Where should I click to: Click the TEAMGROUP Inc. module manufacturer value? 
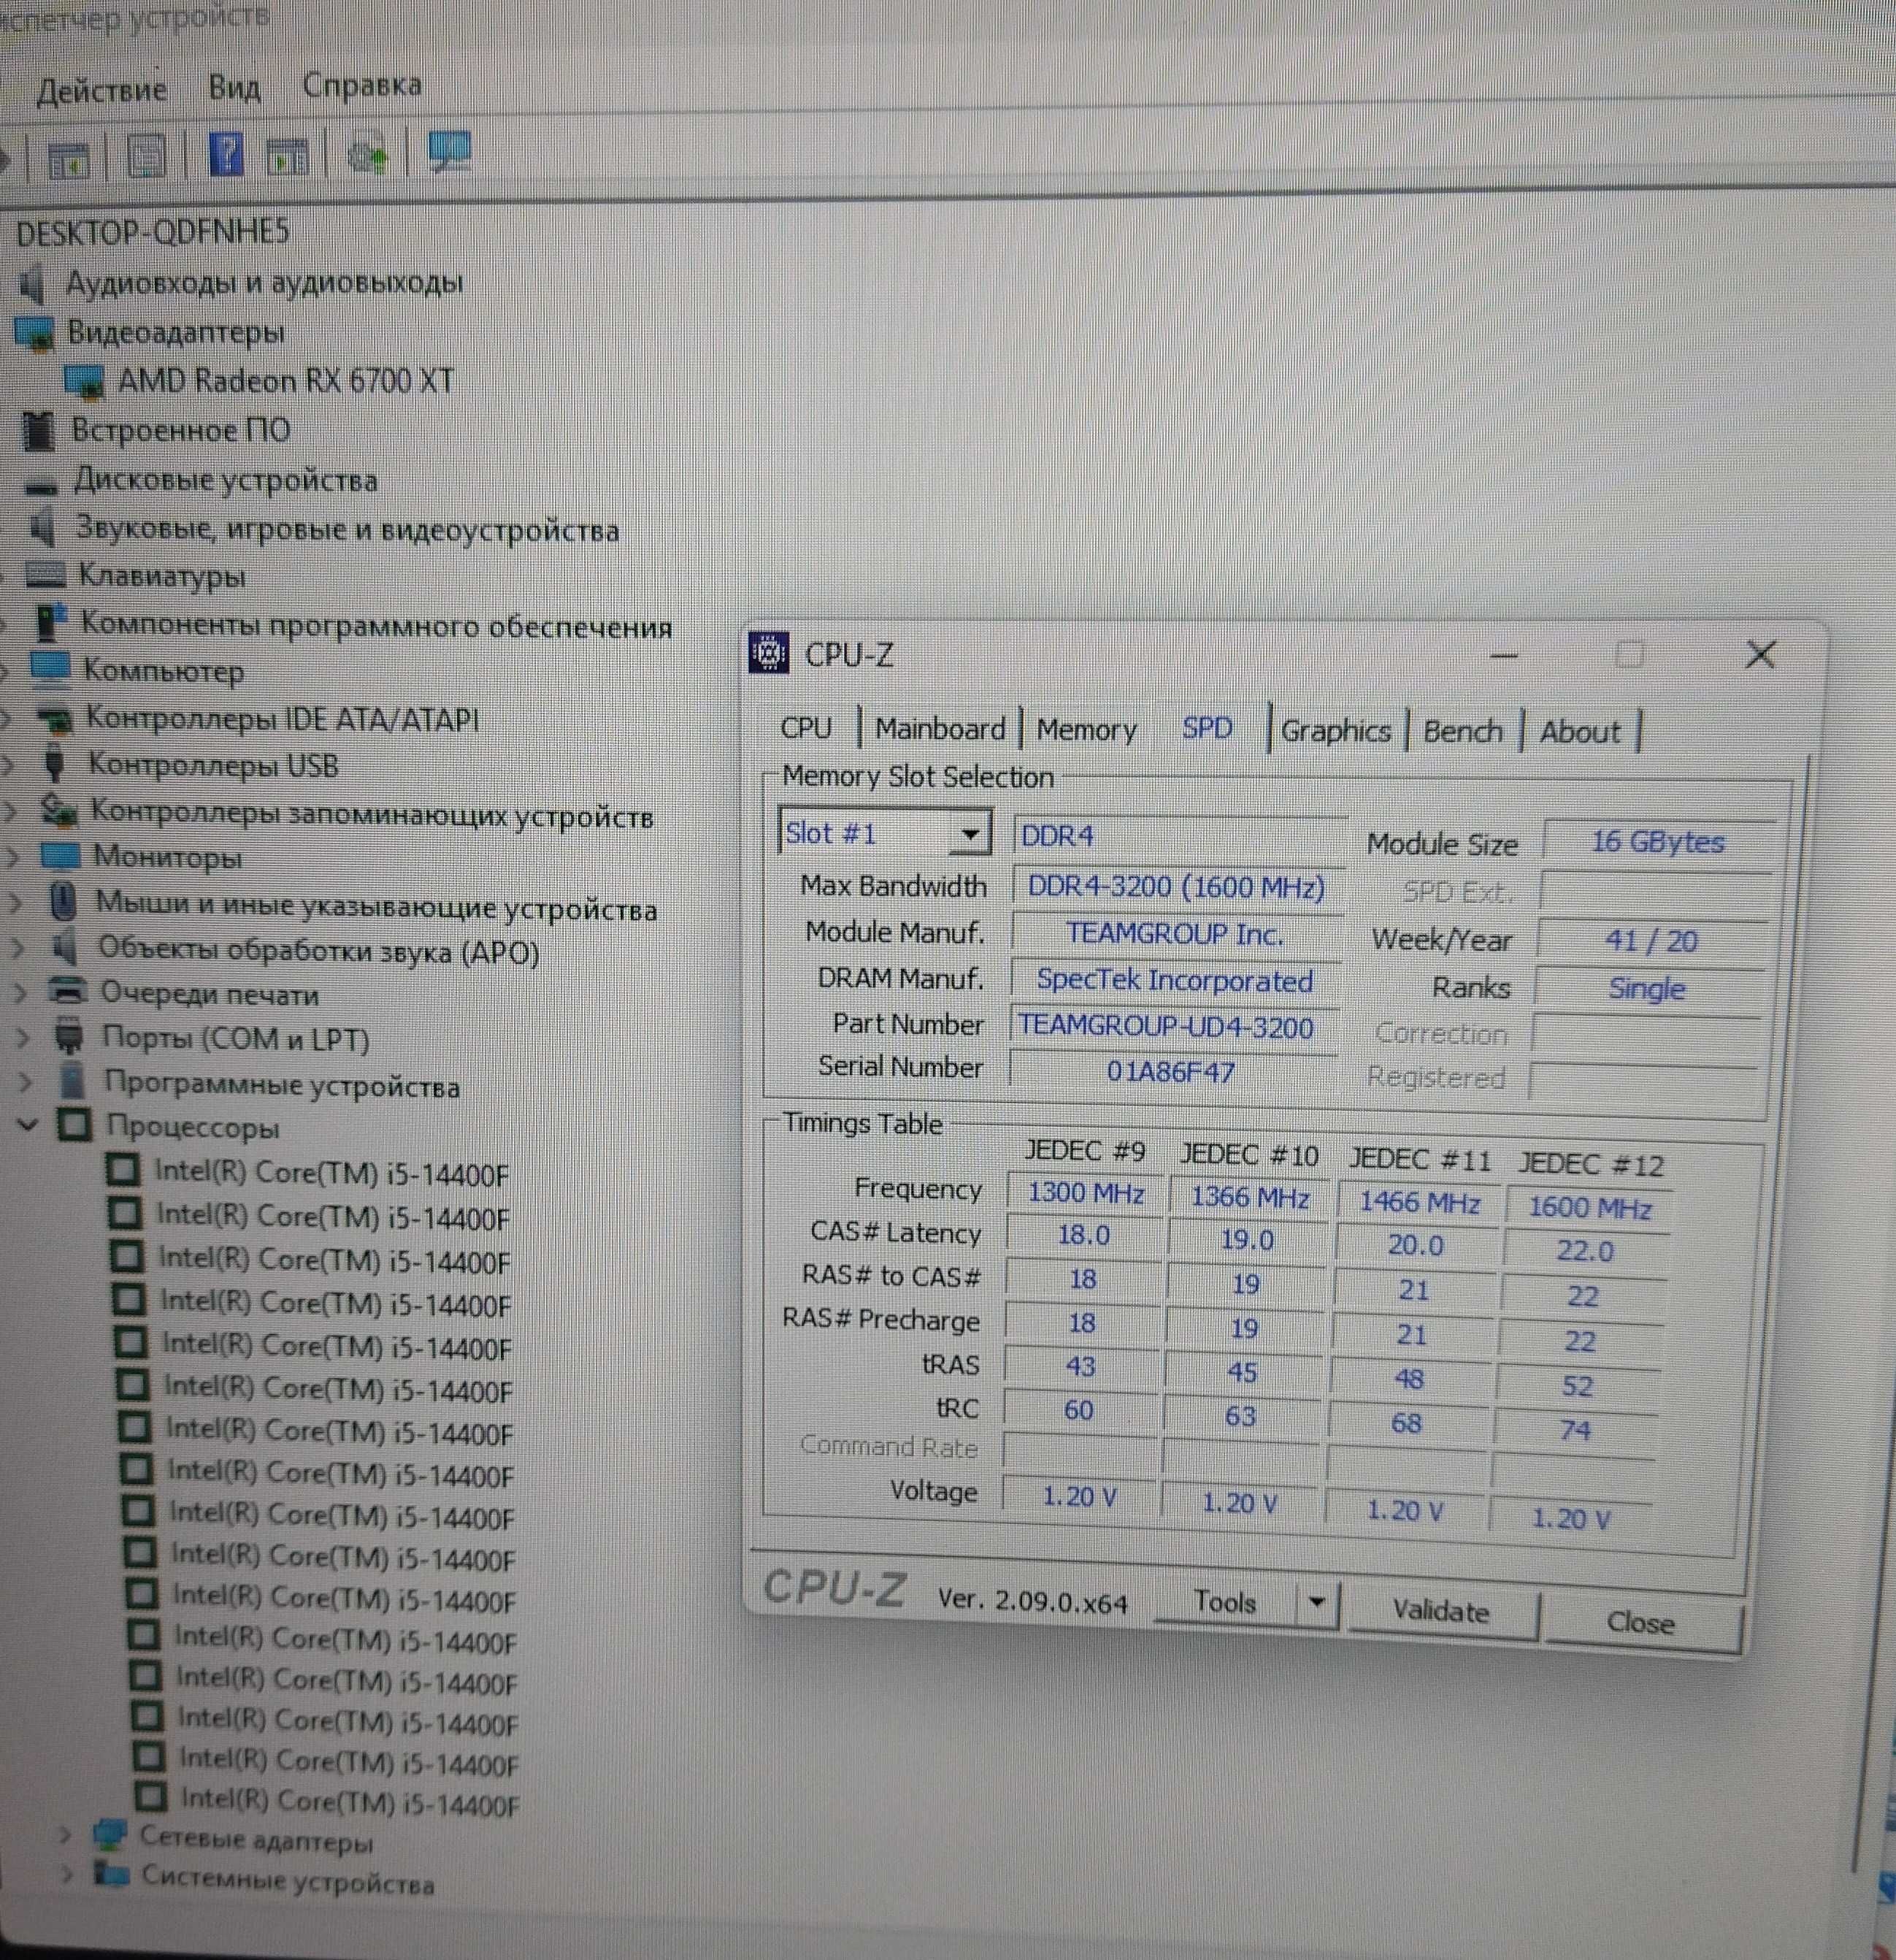pos(1175,933)
